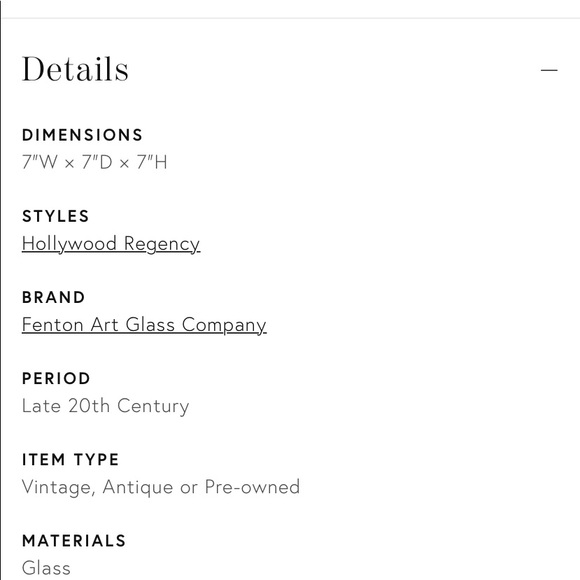Select the MATERIALS label

click(74, 541)
